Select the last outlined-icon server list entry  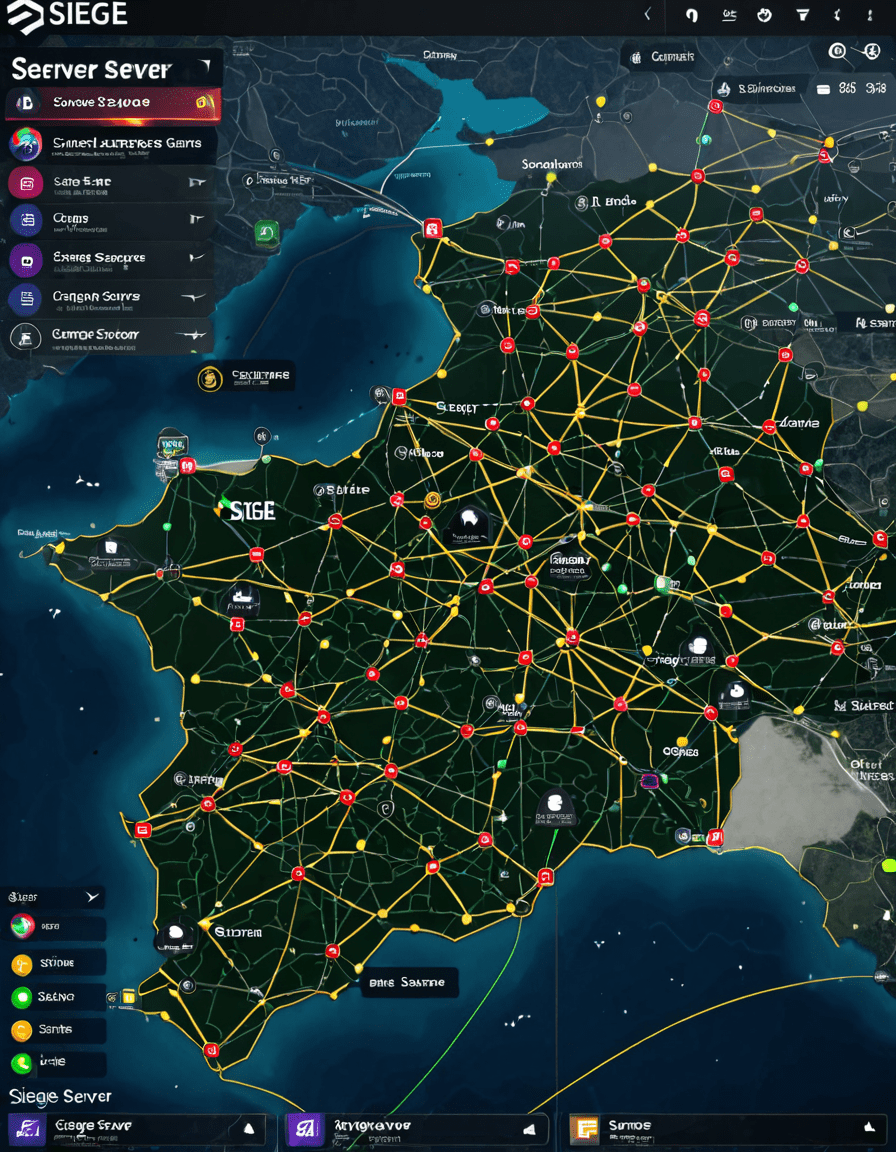click(x=109, y=336)
